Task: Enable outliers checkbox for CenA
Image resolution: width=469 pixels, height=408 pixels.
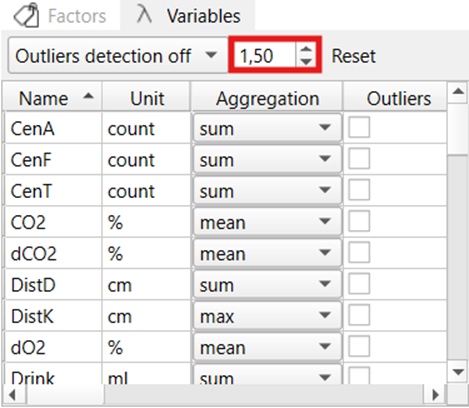Action: coord(359,127)
